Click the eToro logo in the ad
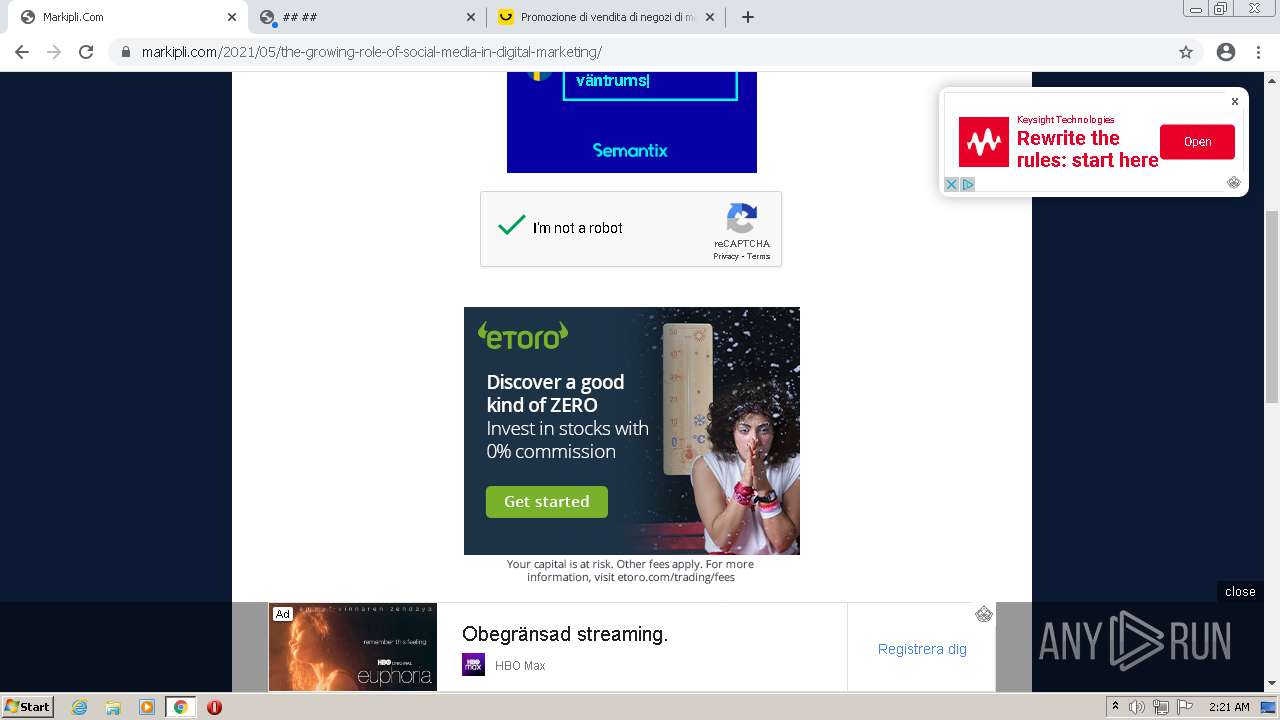The image size is (1280, 720). coord(522,336)
